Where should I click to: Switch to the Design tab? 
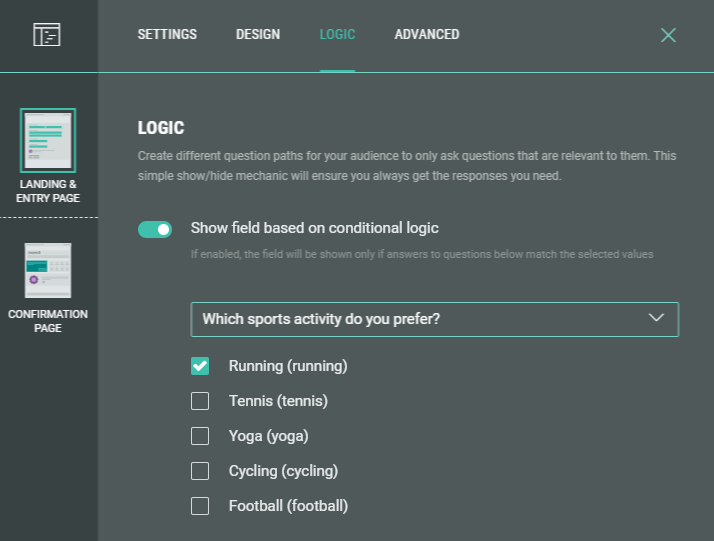pos(258,35)
